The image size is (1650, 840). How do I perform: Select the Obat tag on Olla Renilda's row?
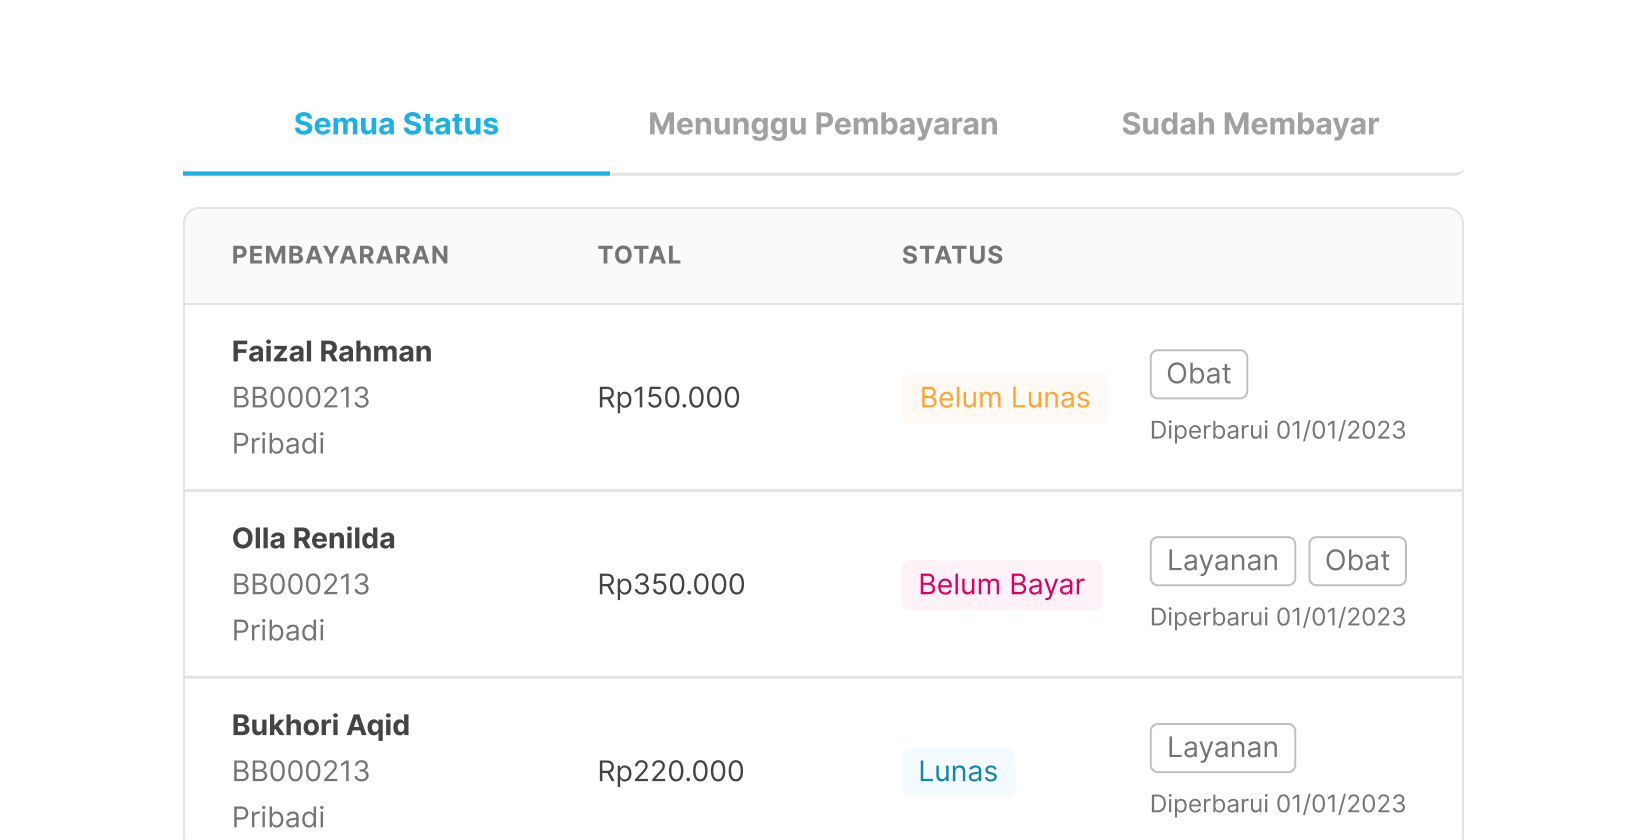point(1357,561)
